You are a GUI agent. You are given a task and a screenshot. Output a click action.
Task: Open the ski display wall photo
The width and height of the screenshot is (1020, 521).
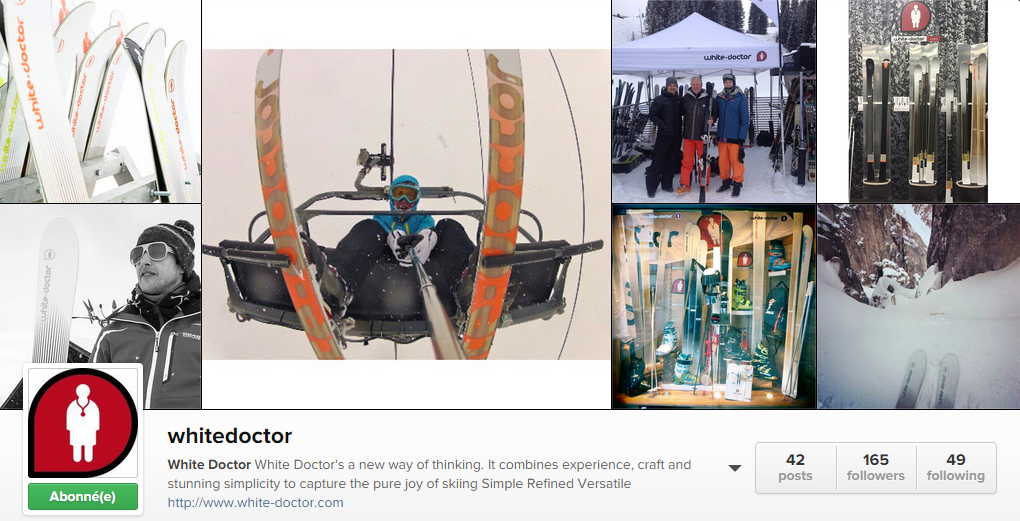coord(918,101)
